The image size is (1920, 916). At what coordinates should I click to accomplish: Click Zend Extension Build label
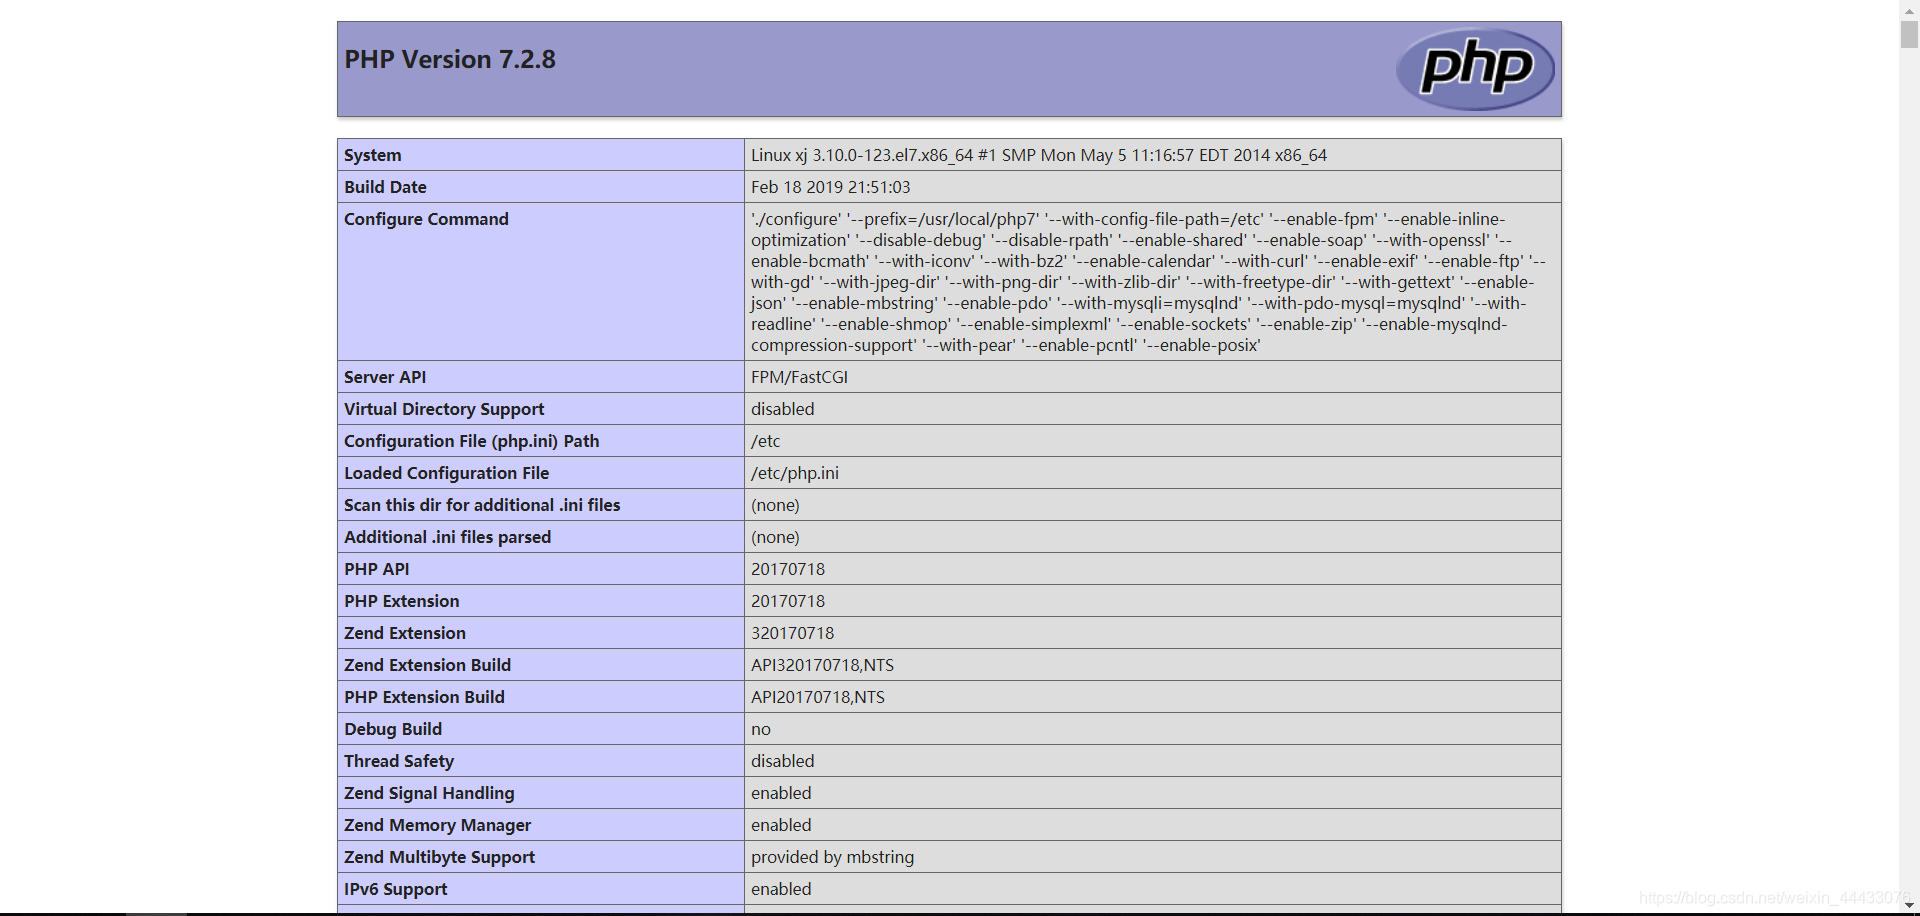click(x=428, y=665)
